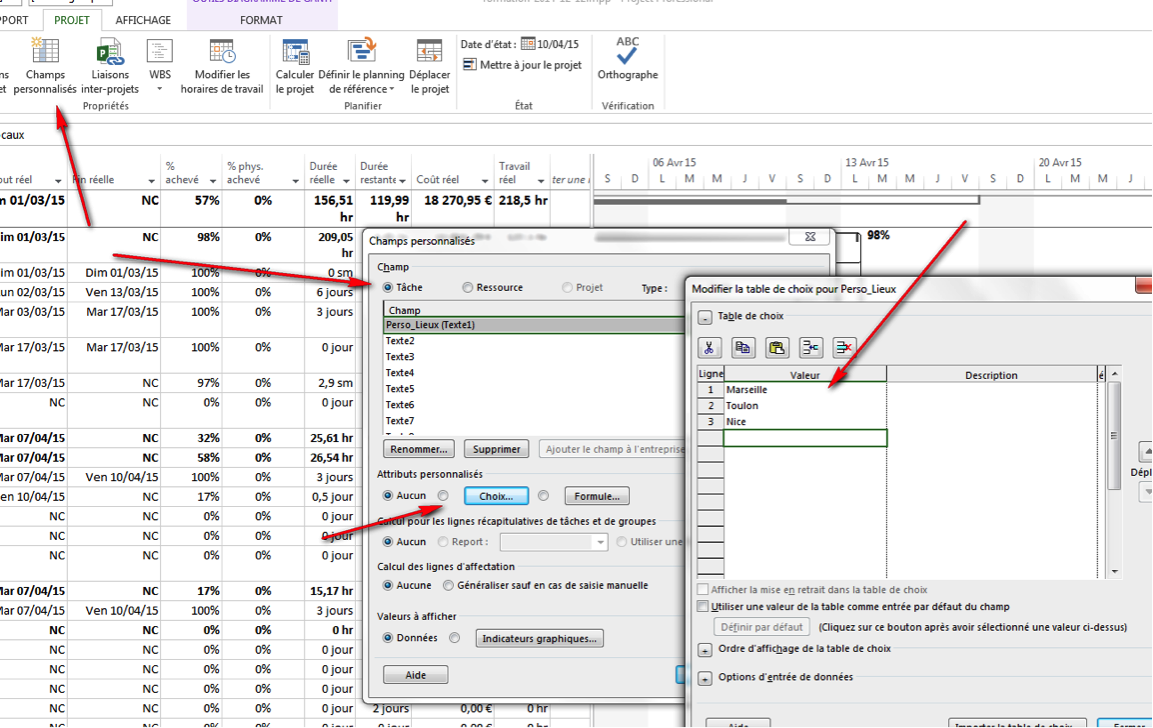This screenshot has height=728, width=1153.
Task: Click the Indicateurs graphiques... button
Action: pyautogui.click(x=539, y=638)
